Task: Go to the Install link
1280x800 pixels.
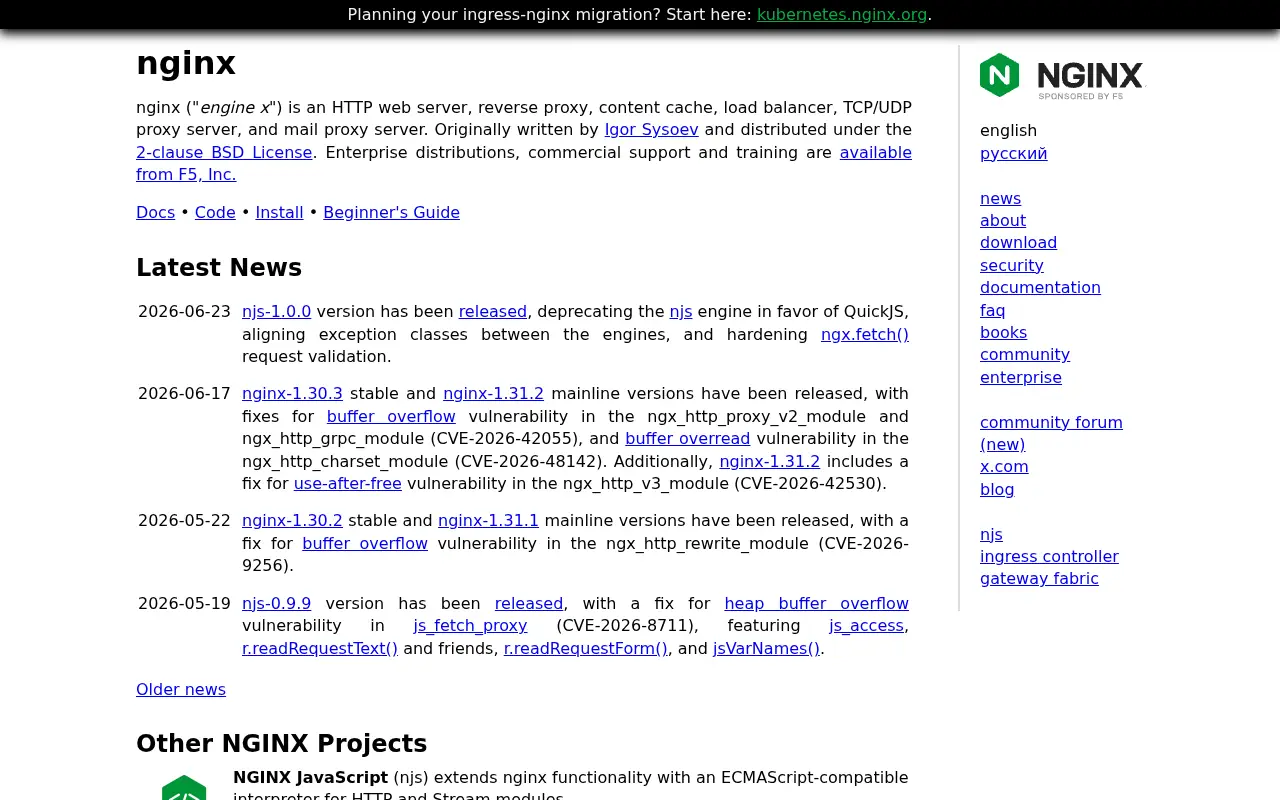Action: (x=279, y=212)
